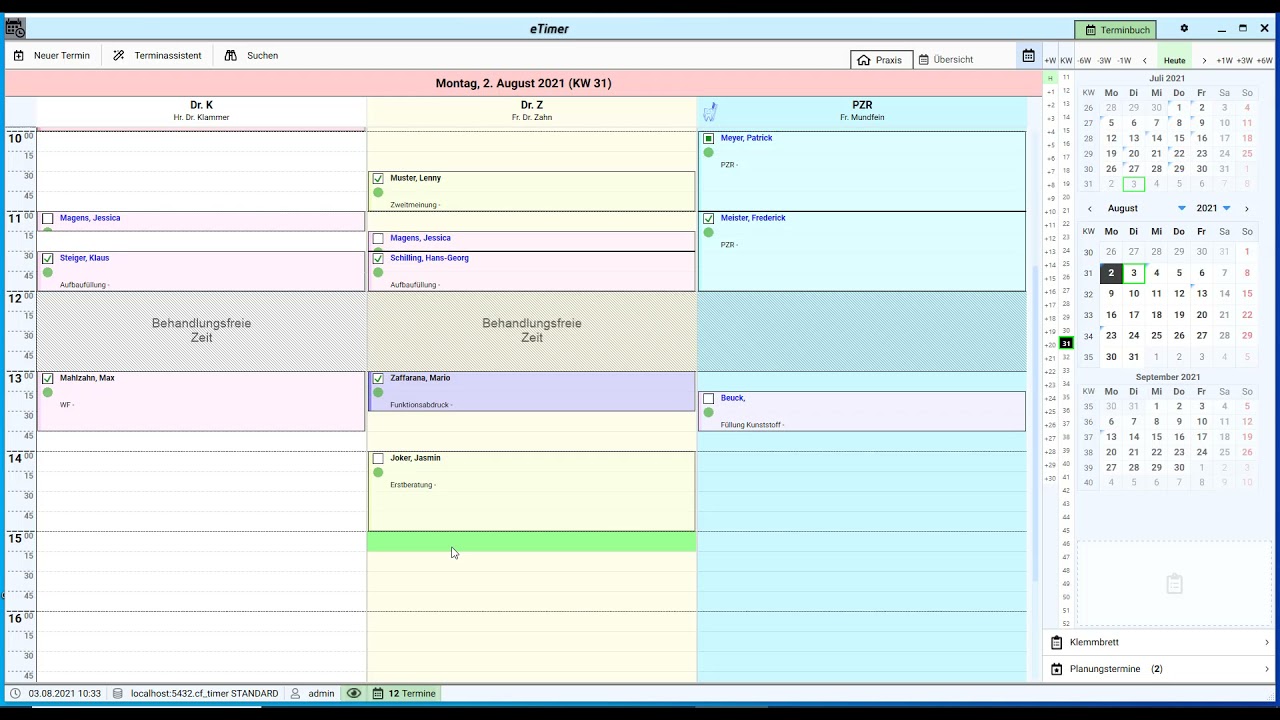The height and width of the screenshot is (720, 1280).
Task: Toggle checkbox for Meyer, Patrick appointment
Action: (708, 139)
